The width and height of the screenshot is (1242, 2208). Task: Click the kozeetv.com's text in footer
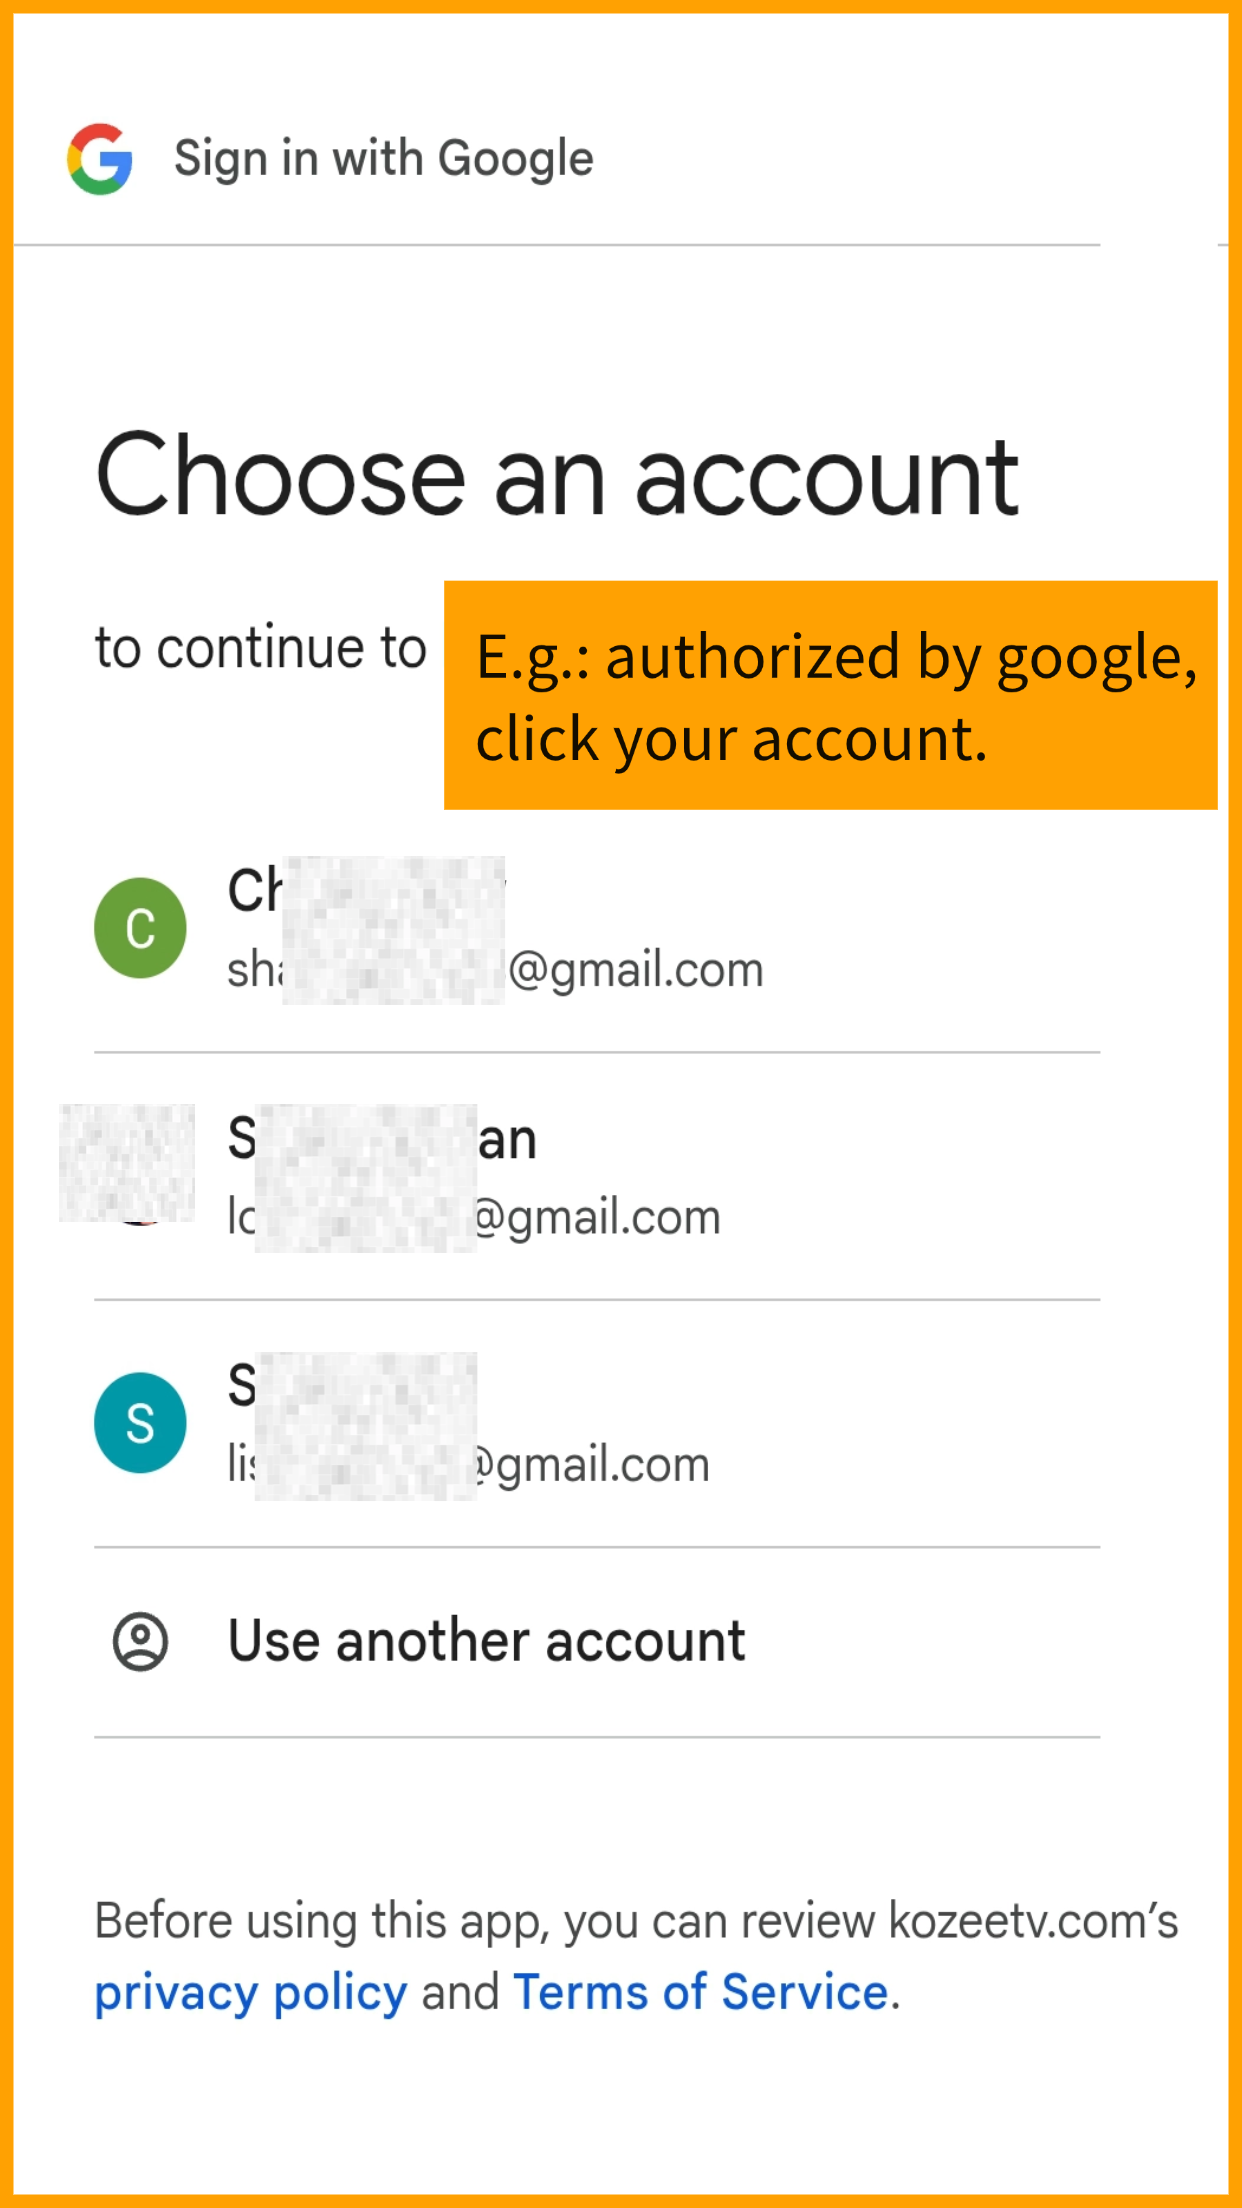point(1033,1921)
